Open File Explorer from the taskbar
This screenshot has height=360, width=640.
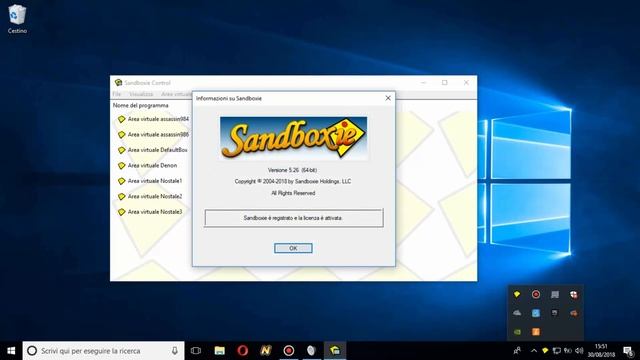click(x=220, y=351)
